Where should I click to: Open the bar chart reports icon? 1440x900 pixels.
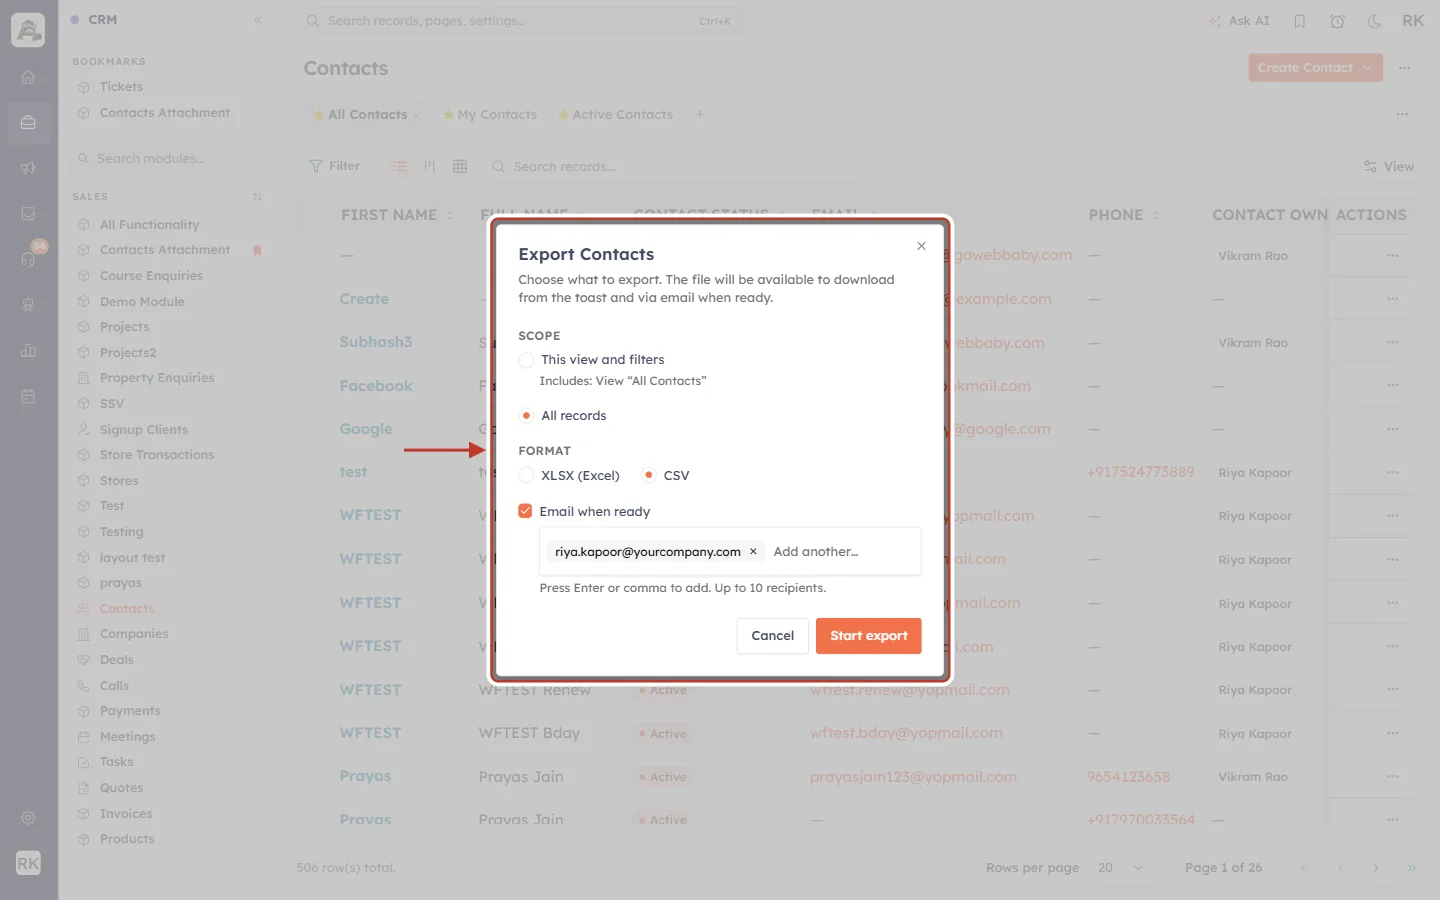pos(28,351)
